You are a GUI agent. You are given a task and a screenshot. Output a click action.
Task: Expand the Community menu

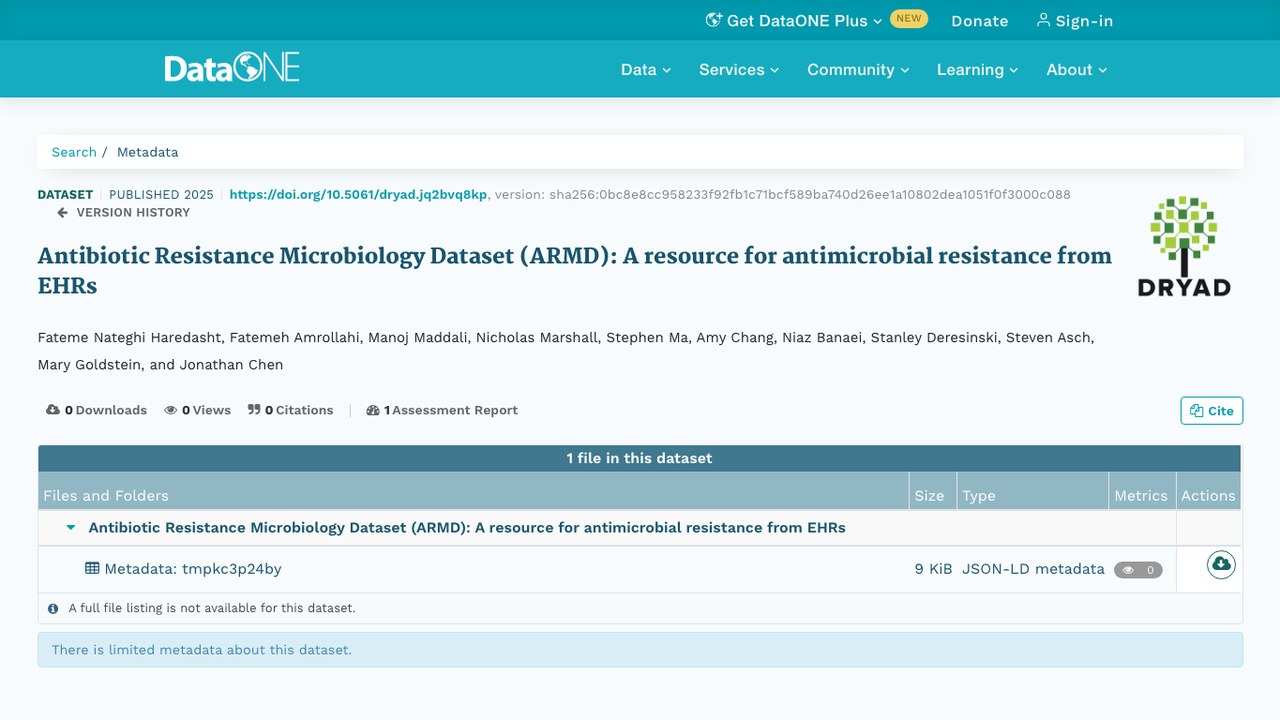(858, 69)
